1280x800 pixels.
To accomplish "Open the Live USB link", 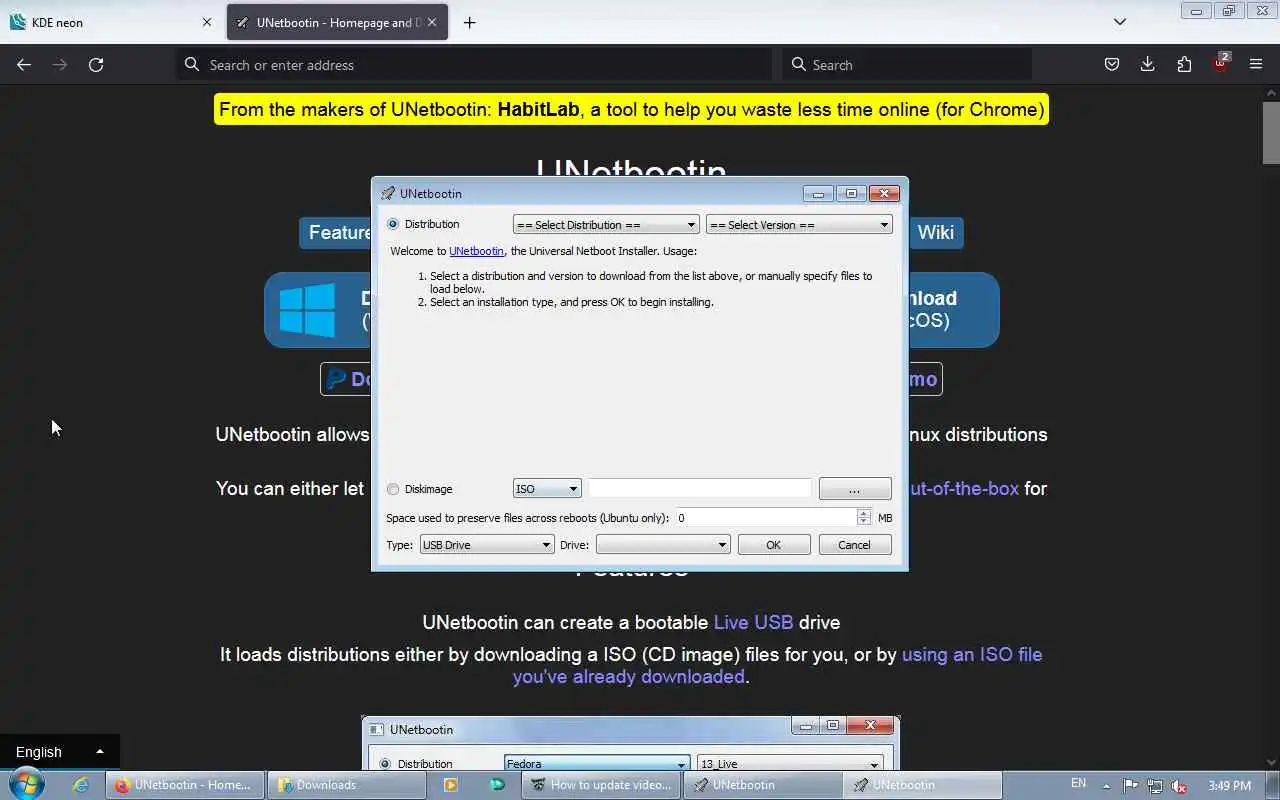I will click(x=753, y=622).
